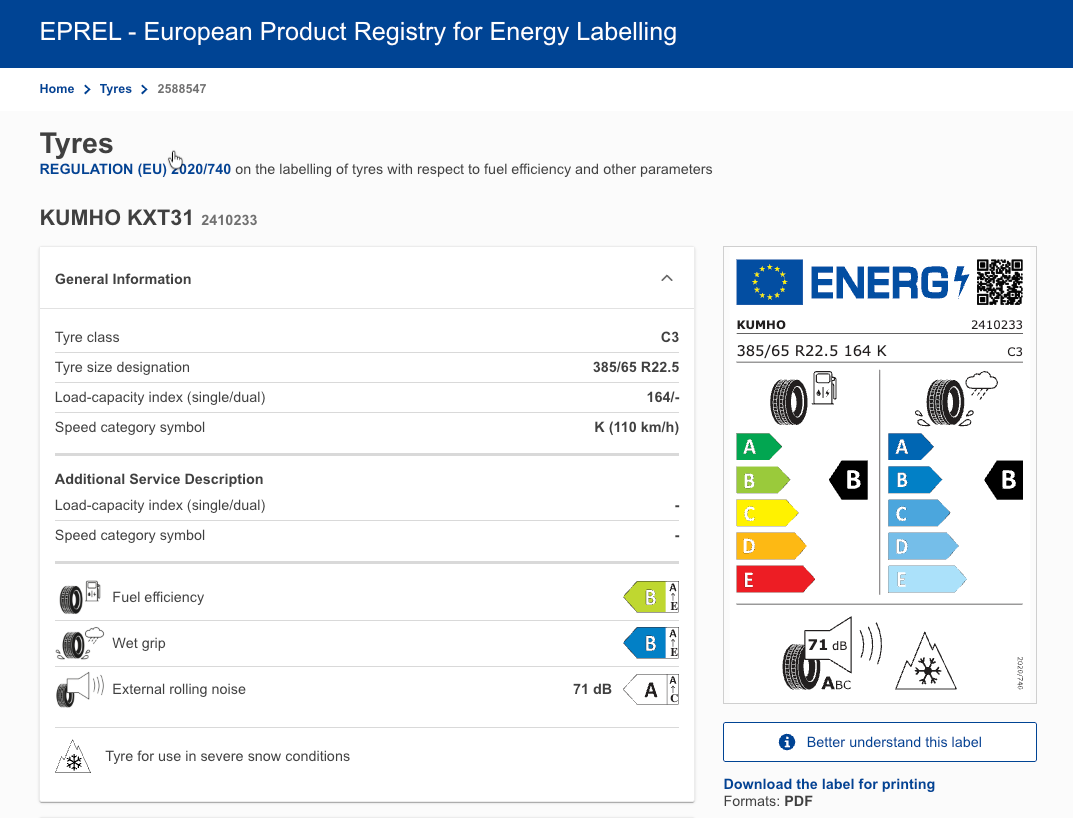
Task: Click the info icon in Better understand button
Action: pyautogui.click(x=787, y=742)
